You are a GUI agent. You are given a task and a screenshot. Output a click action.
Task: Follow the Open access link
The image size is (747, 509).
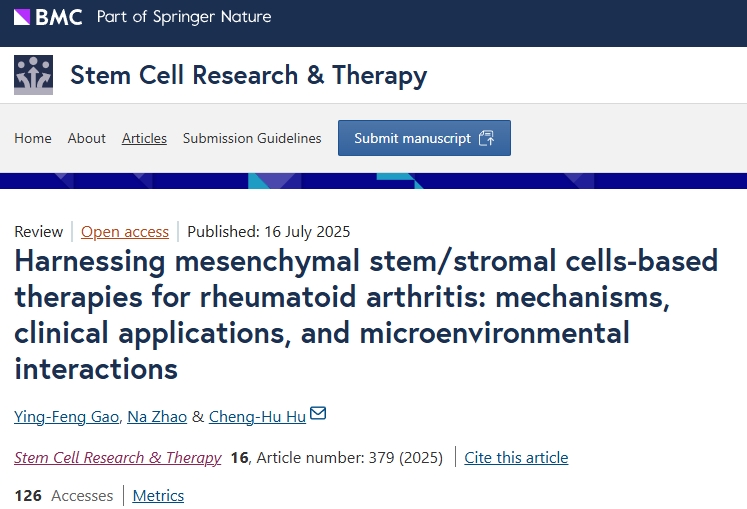pos(125,231)
